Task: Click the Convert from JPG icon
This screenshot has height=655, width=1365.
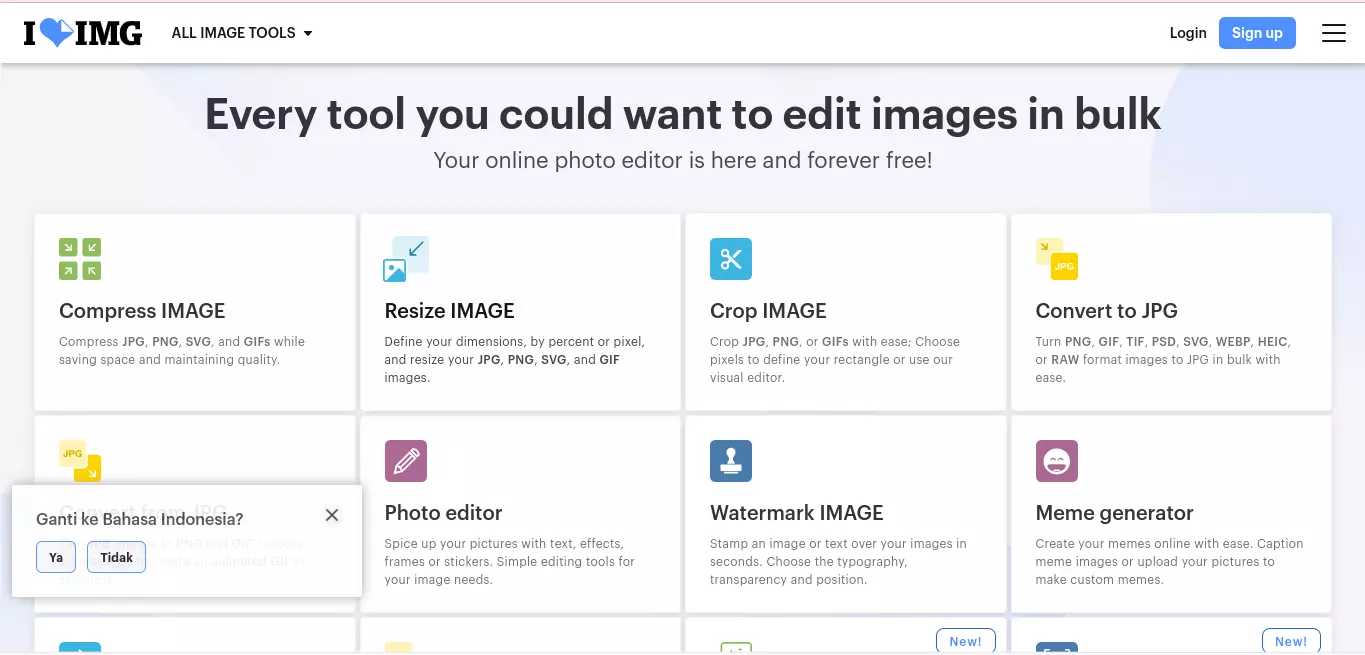Action: (80, 460)
